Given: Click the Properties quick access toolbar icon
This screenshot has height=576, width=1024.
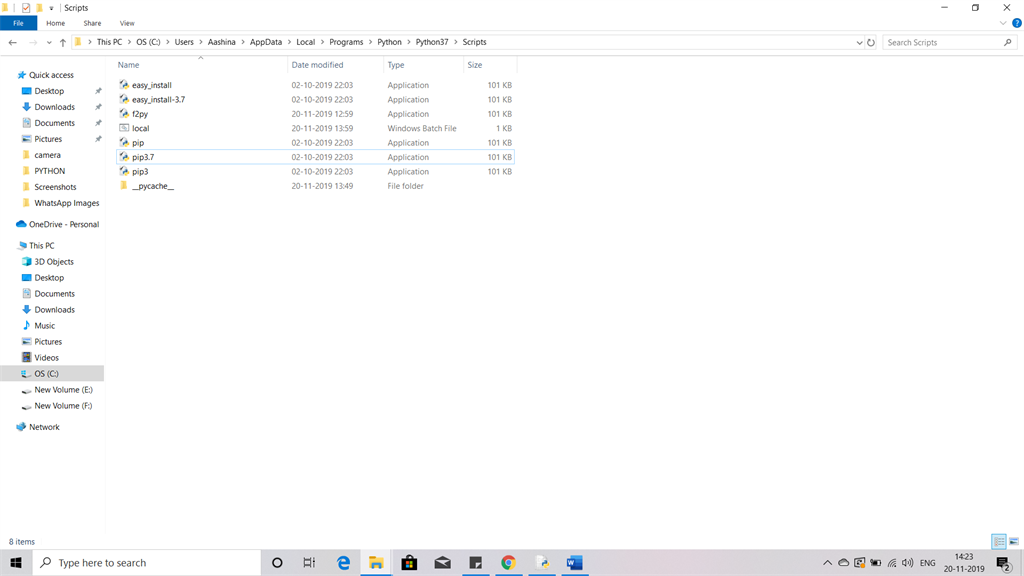Looking at the screenshot, I should 25,8.
